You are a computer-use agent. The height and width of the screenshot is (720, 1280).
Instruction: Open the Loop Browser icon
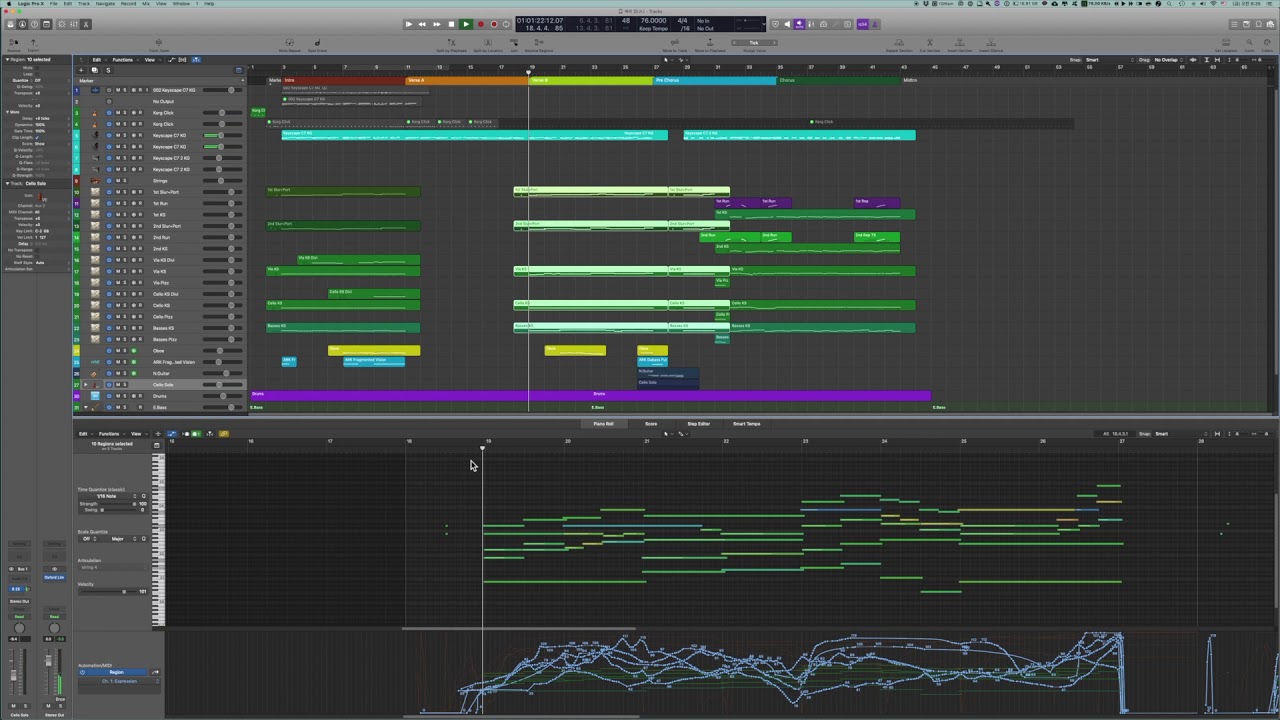tap(1258, 24)
